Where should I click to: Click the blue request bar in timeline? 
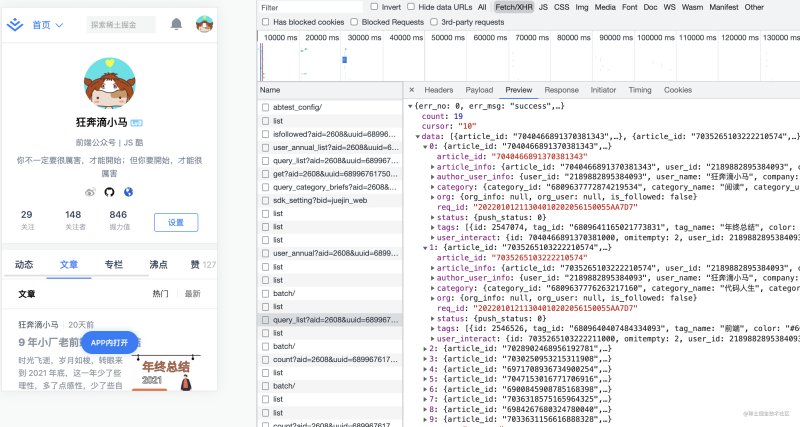click(344, 60)
